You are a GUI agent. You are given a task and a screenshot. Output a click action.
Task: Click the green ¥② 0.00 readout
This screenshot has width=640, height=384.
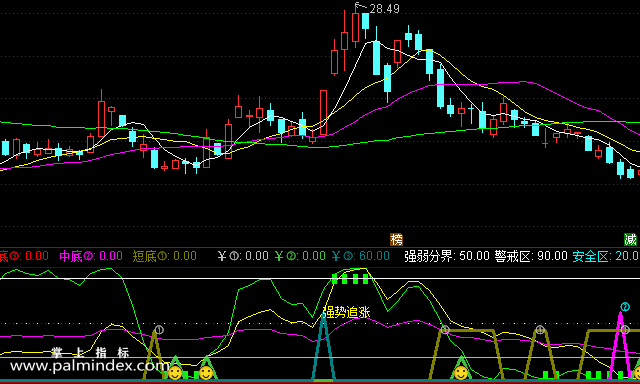(x=300, y=256)
